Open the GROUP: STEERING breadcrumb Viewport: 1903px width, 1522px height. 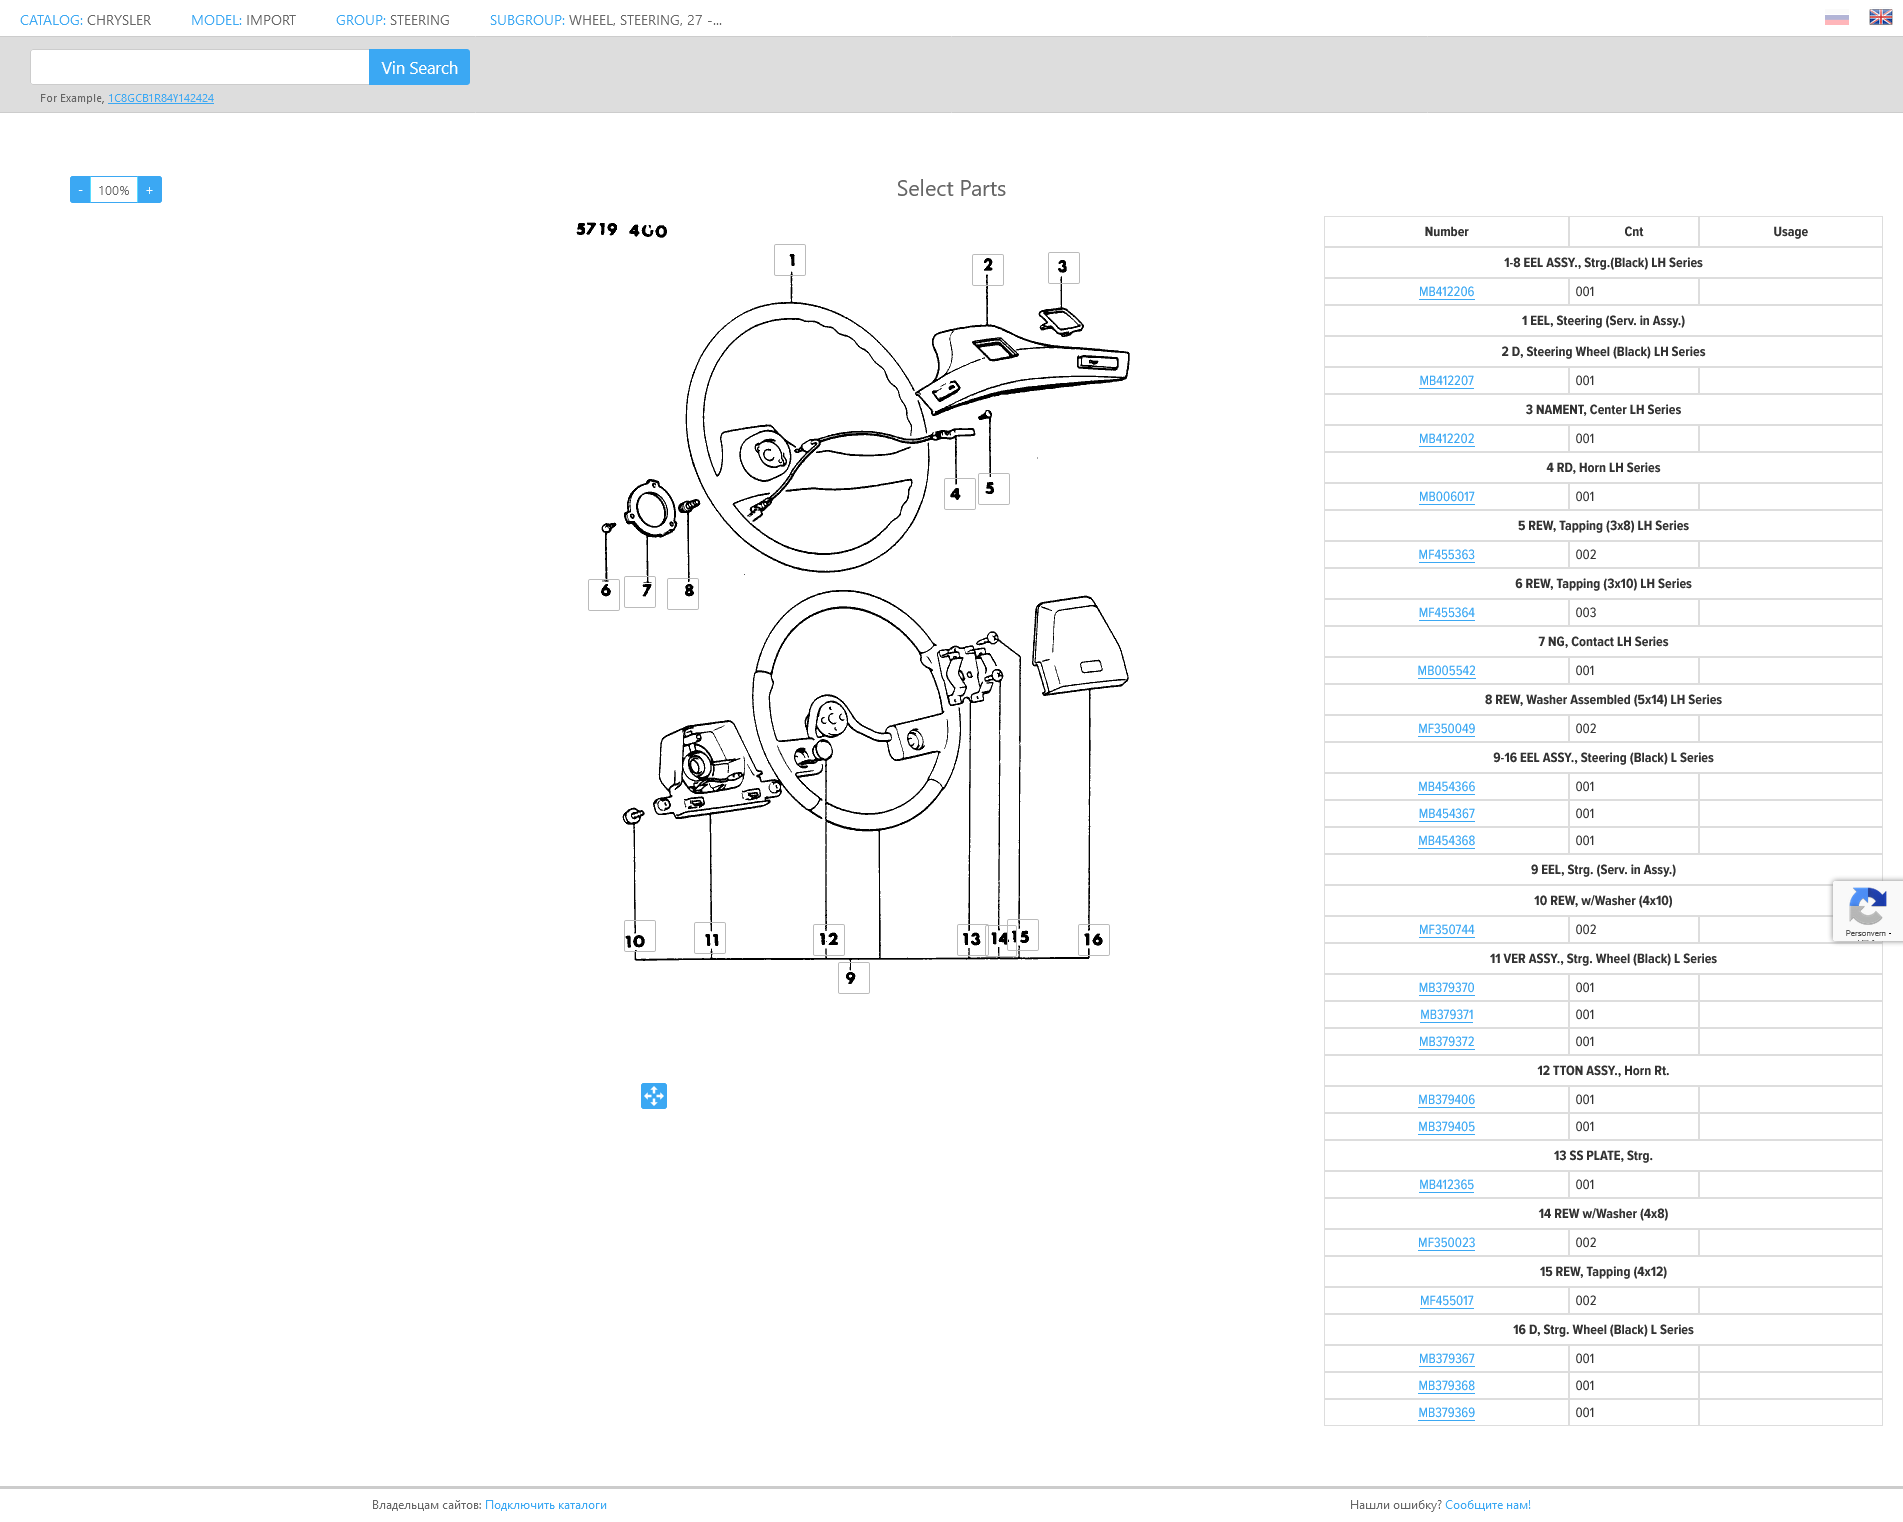392,20
